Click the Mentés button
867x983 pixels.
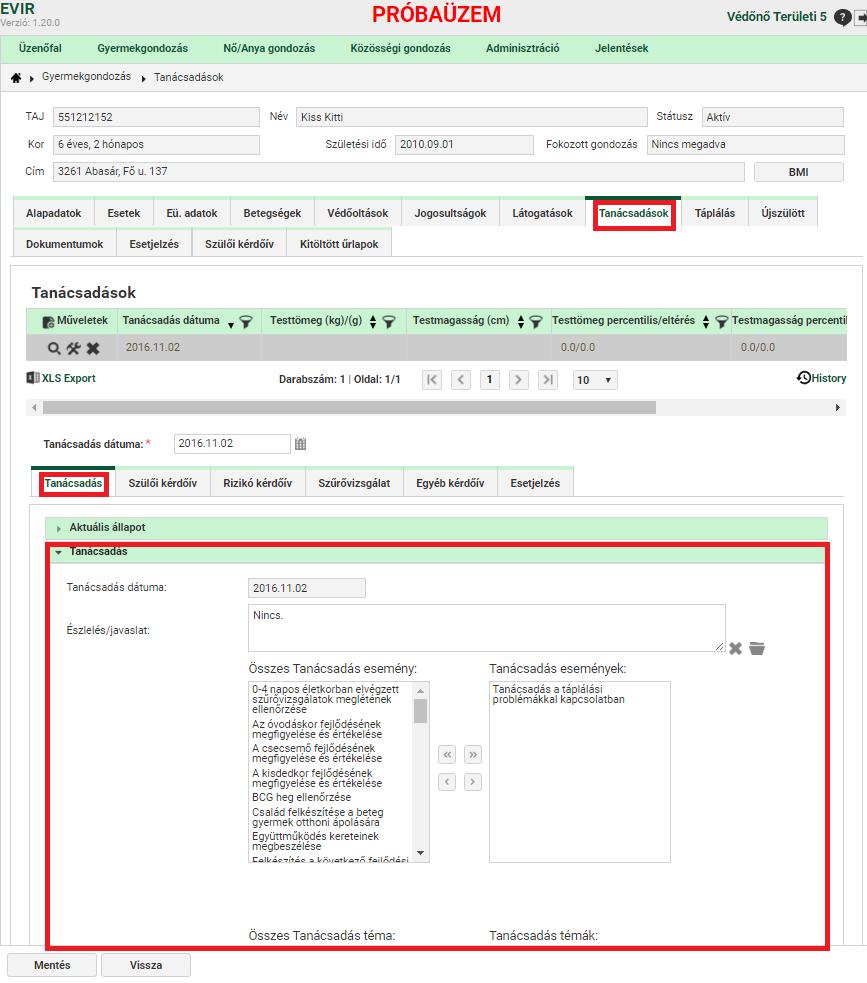(x=52, y=965)
